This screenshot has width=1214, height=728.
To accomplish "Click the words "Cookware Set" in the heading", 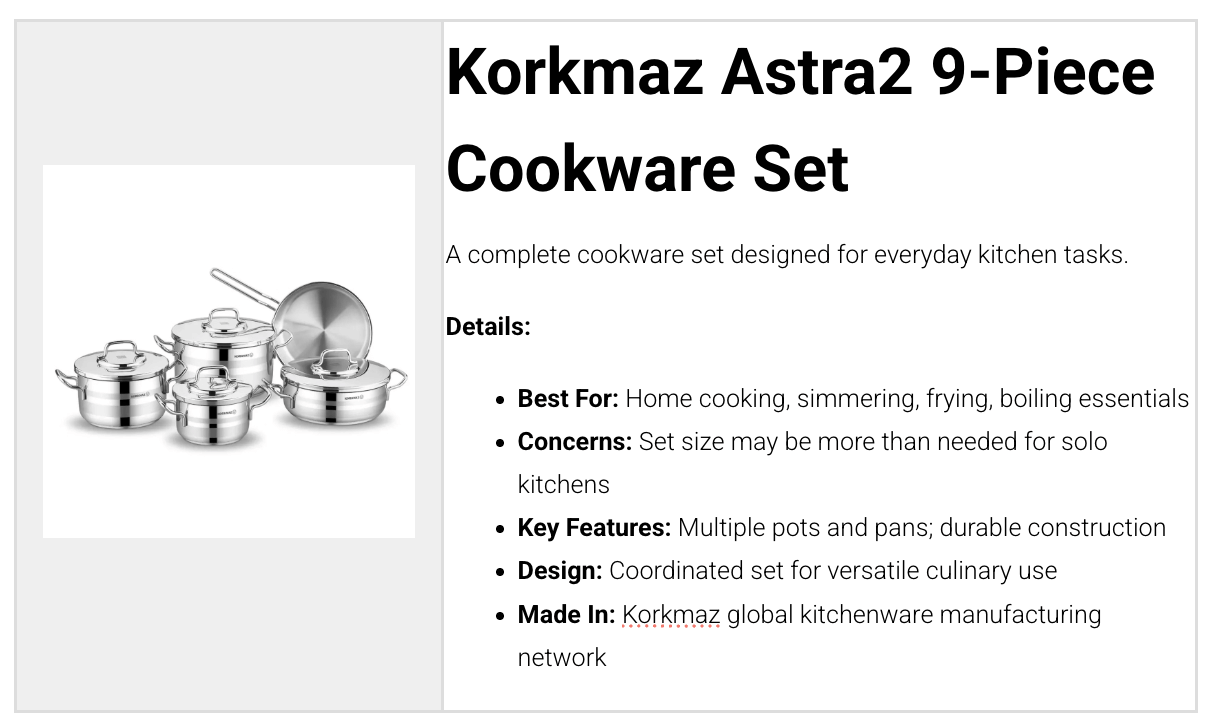I will click(x=647, y=167).
